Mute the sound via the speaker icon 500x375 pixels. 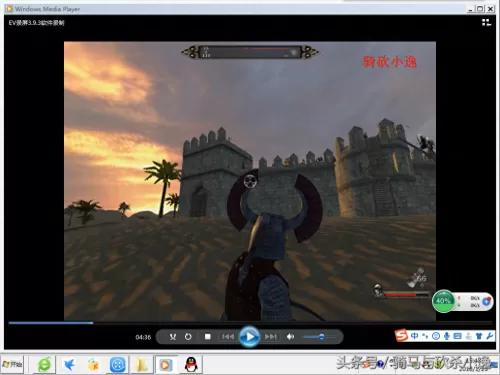point(290,337)
